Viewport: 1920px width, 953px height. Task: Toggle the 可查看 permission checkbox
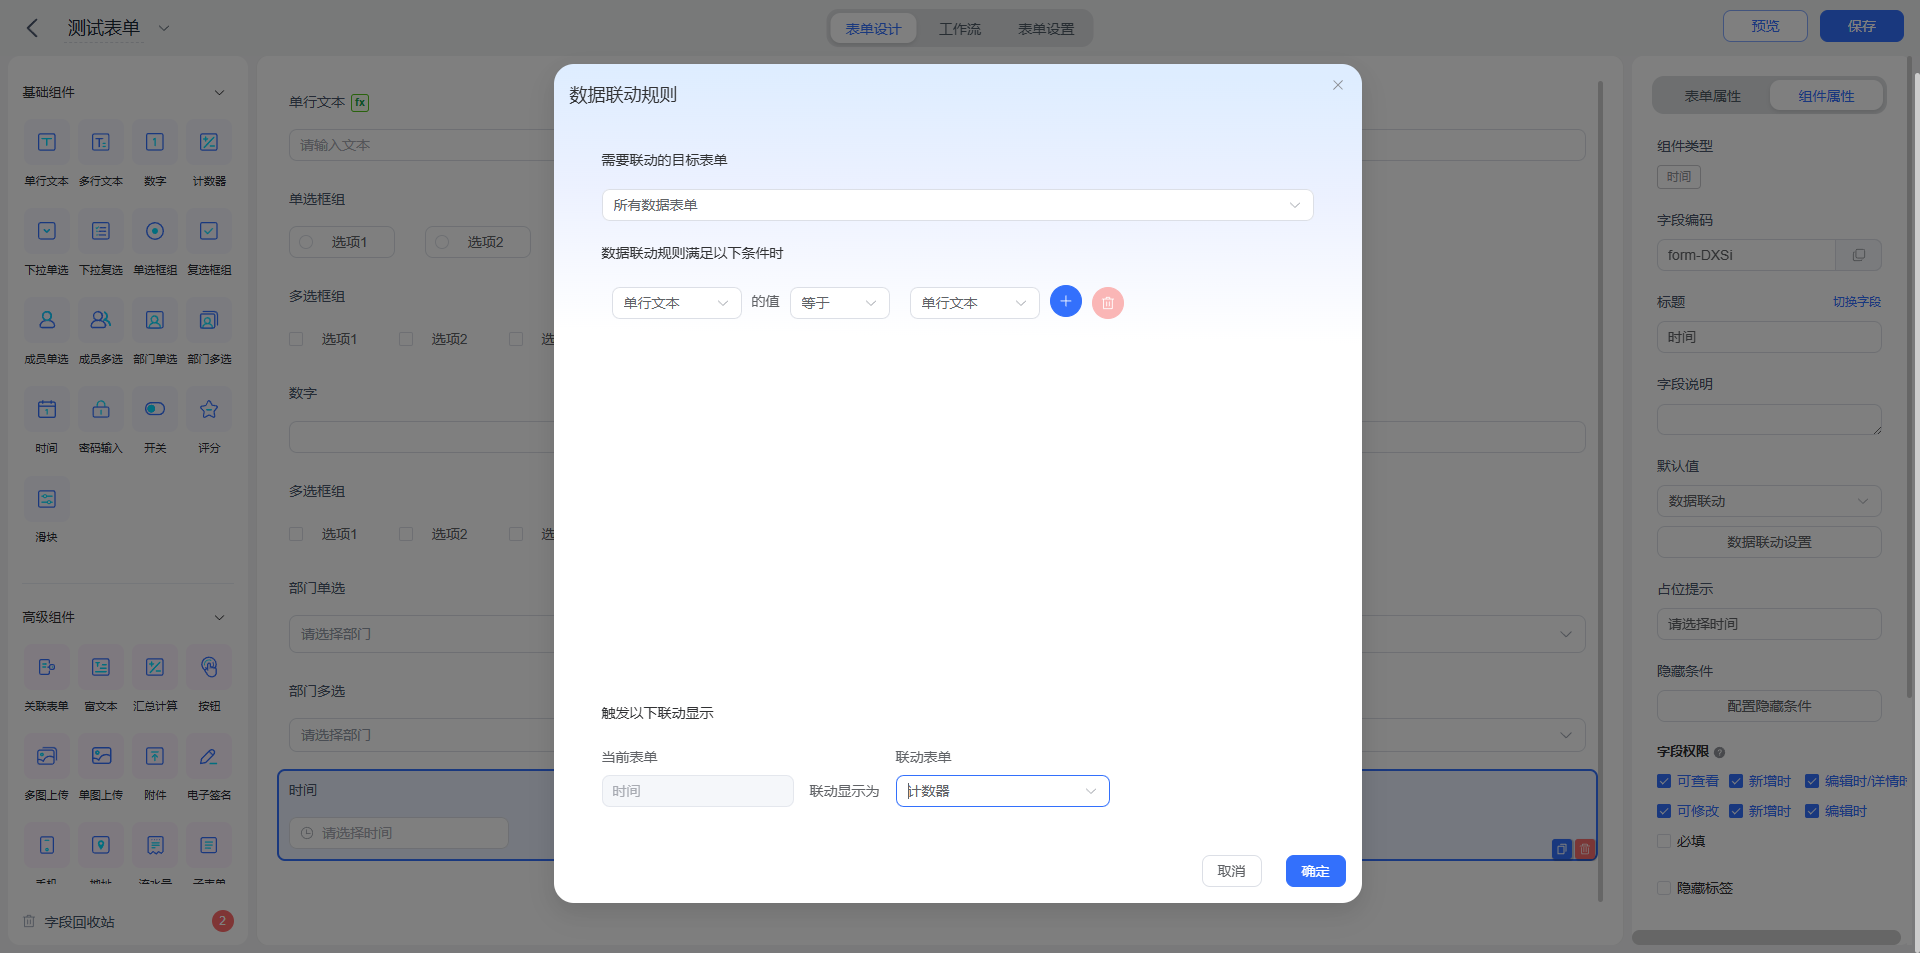[1664, 781]
